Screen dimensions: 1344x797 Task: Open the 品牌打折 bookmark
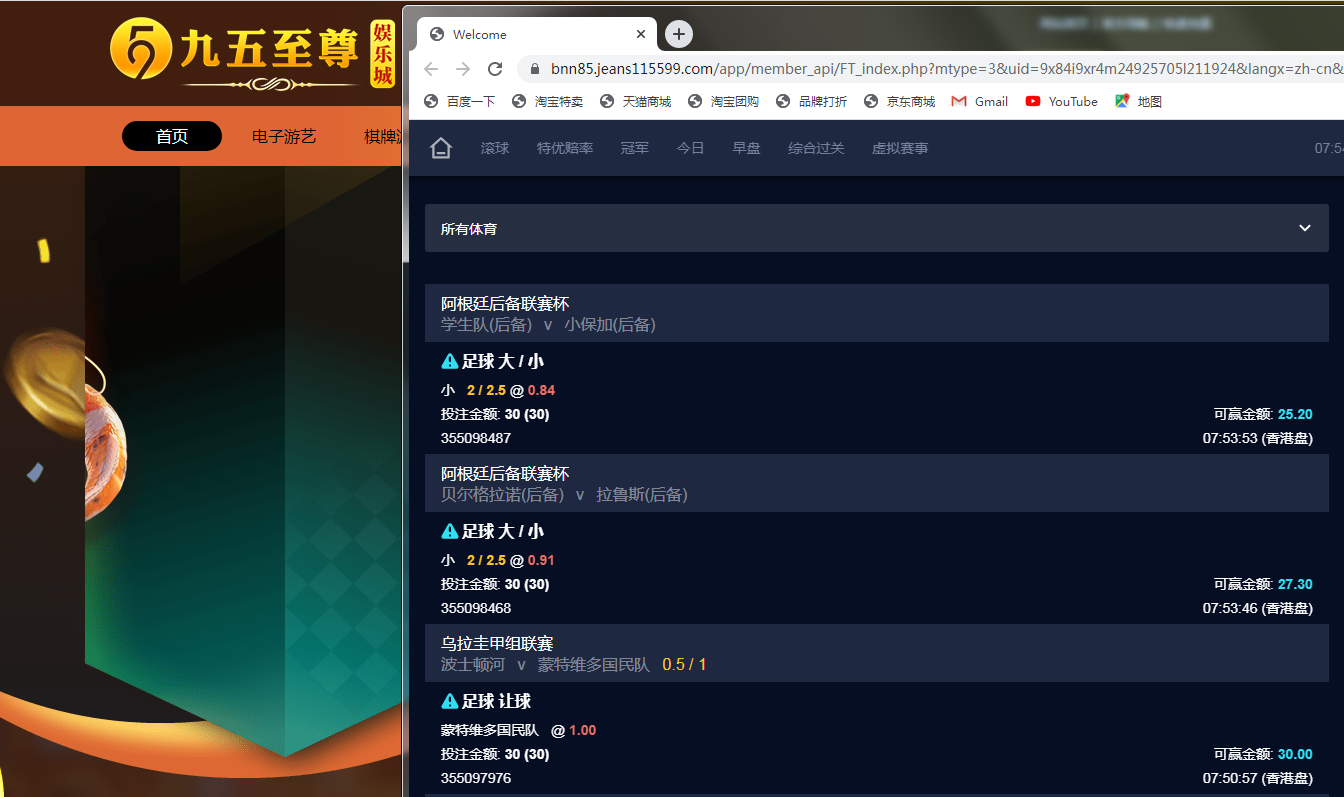812,101
